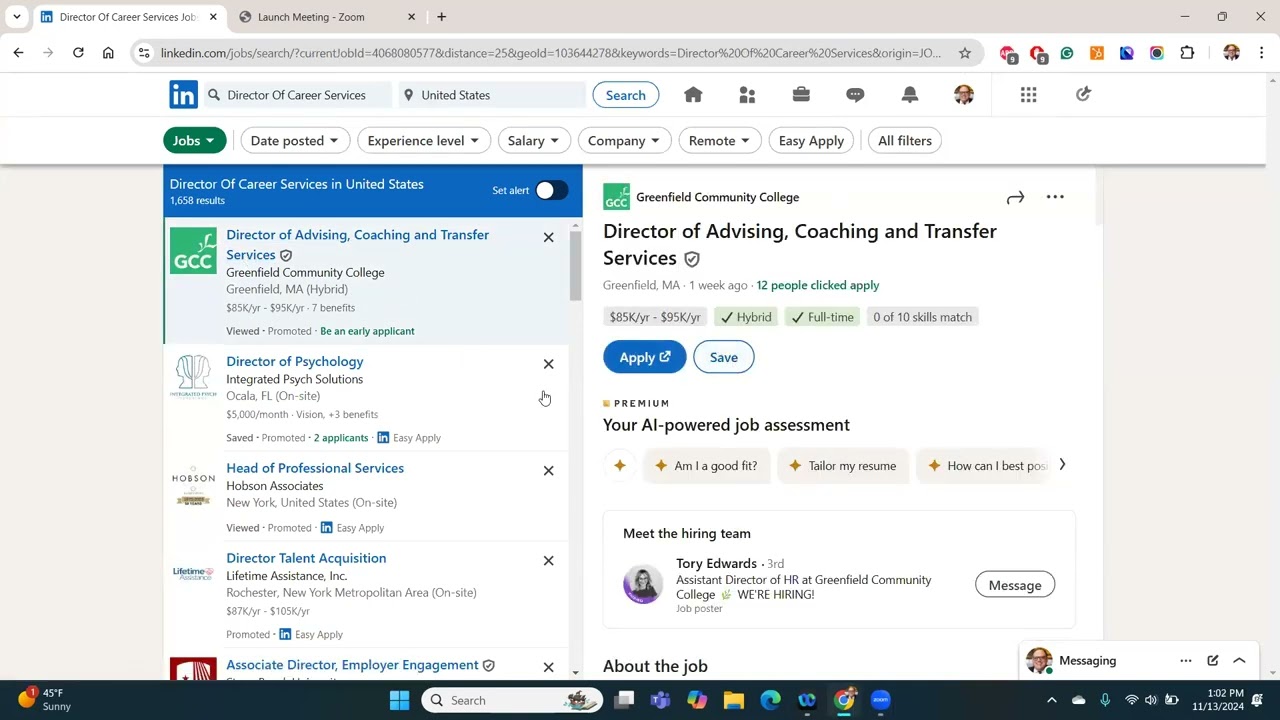Toggle the Easy Apply filter
Viewport: 1280px width, 720px height.
pyautogui.click(x=811, y=140)
